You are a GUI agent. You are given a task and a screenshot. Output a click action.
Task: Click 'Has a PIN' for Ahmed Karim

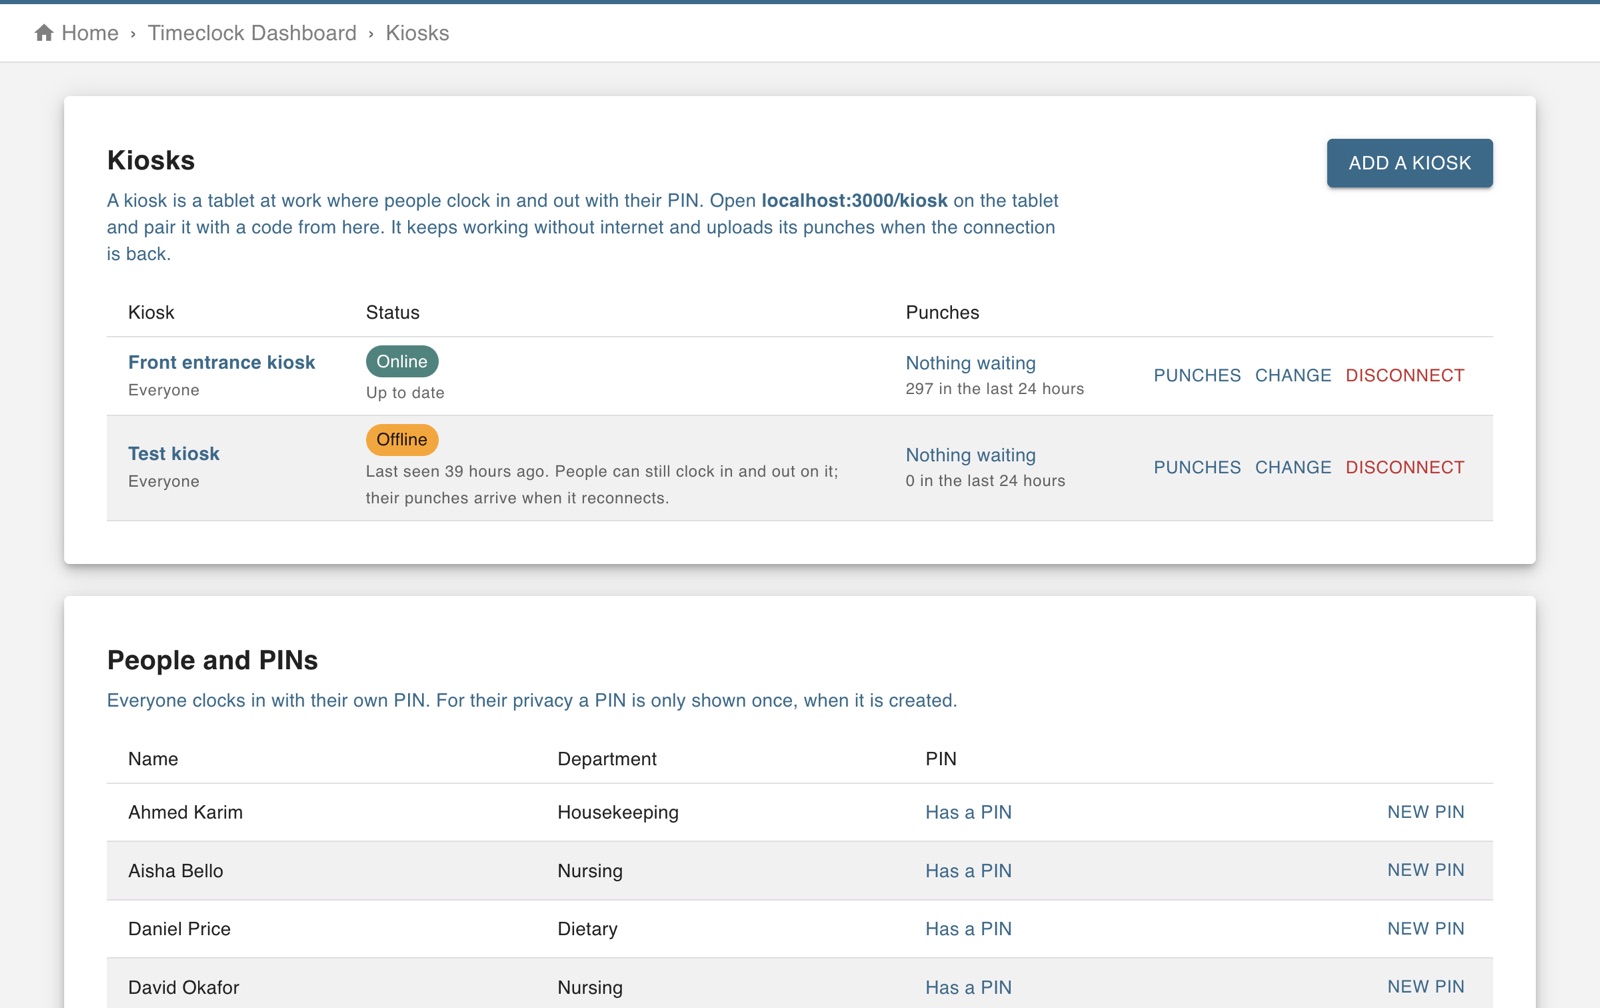coord(968,812)
